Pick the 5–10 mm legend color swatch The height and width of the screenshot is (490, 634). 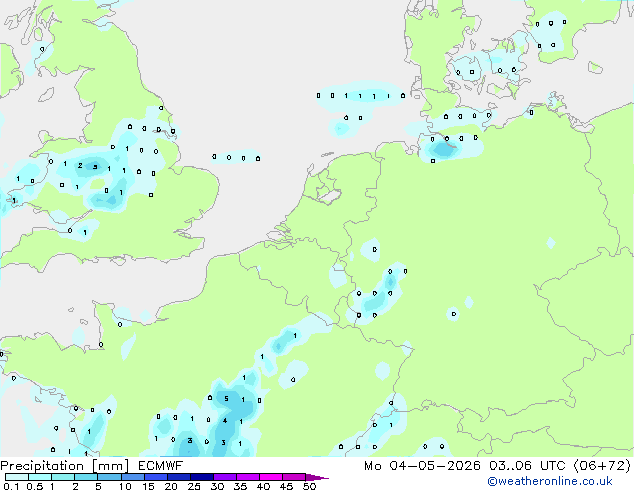tap(109, 477)
